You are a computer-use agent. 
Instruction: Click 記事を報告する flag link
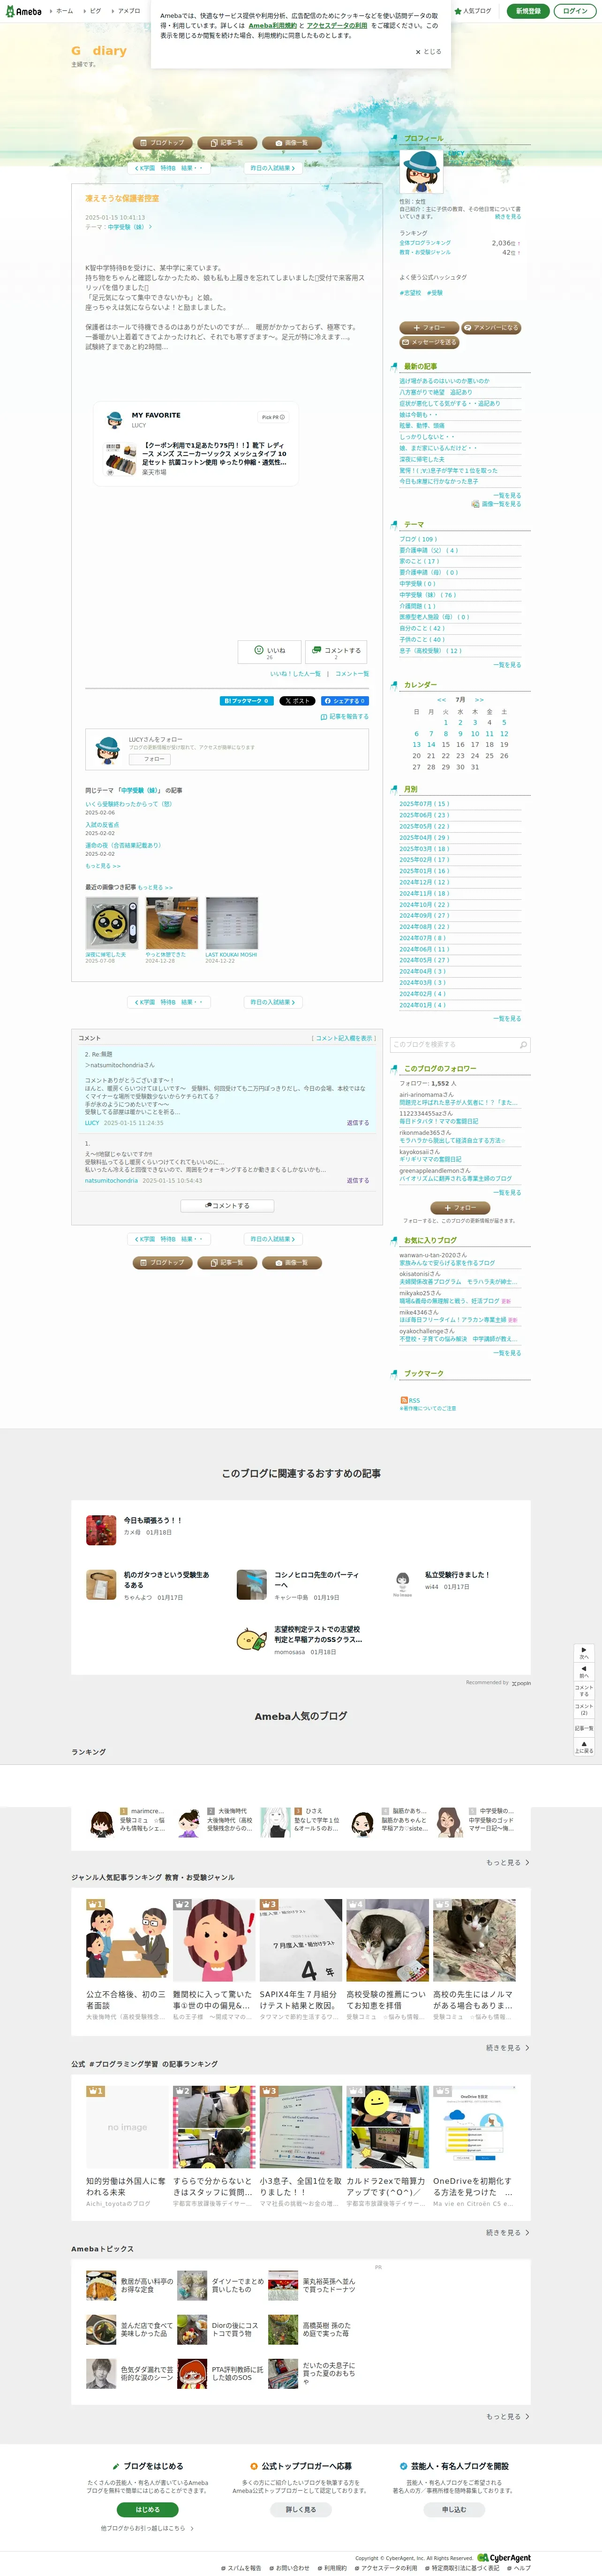[344, 717]
